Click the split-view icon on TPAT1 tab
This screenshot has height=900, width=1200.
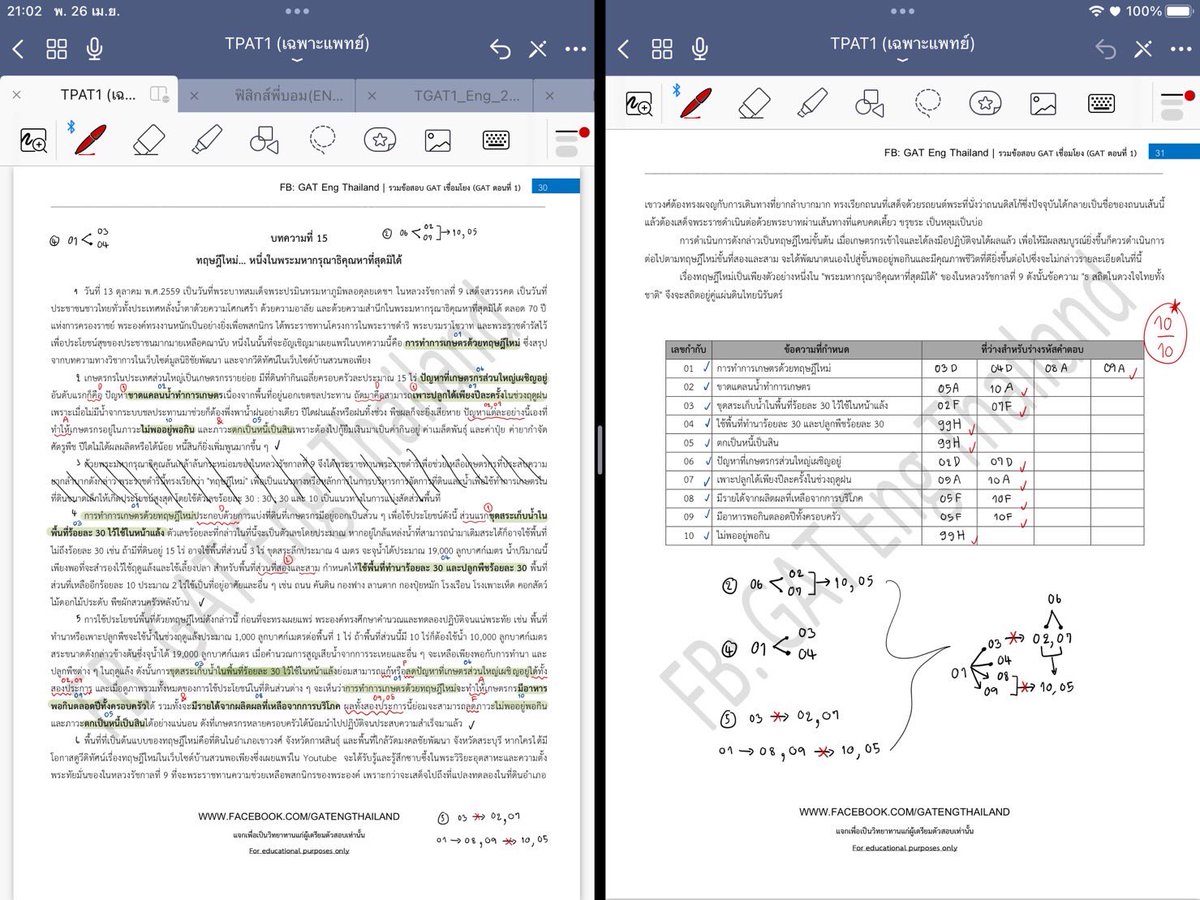coord(158,94)
